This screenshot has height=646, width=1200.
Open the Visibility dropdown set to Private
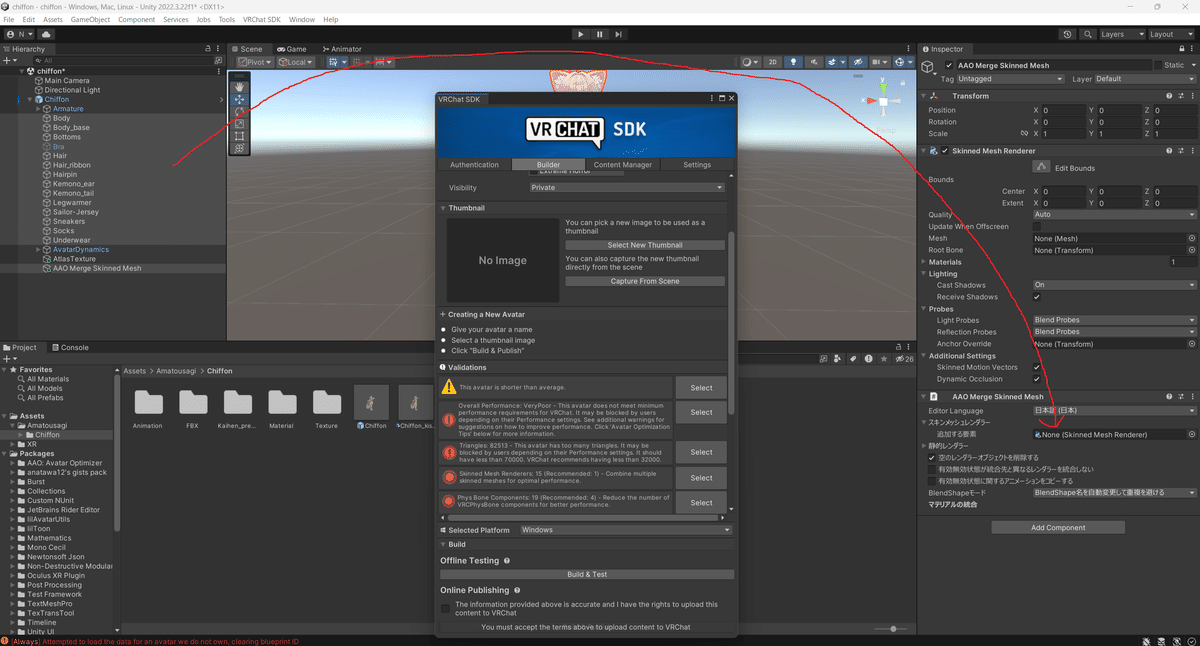(627, 187)
